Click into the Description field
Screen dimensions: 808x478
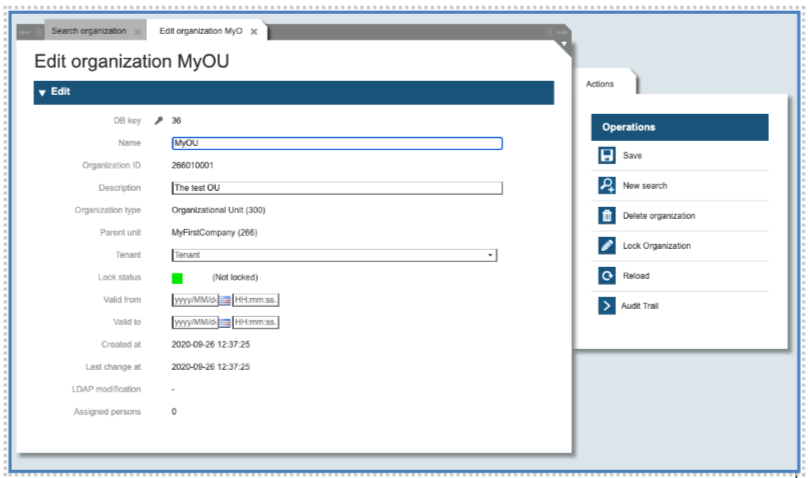pyautogui.click(x=336, y=187)
